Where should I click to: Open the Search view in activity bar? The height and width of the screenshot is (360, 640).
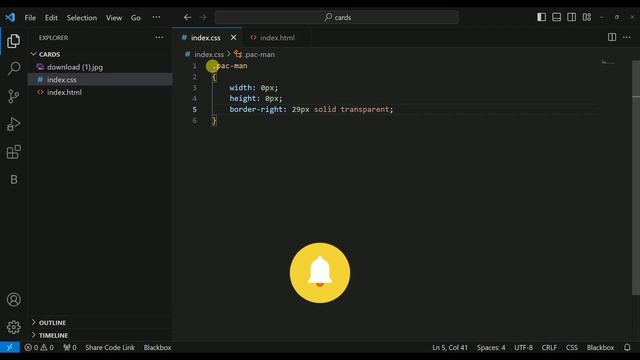point(13,68)
